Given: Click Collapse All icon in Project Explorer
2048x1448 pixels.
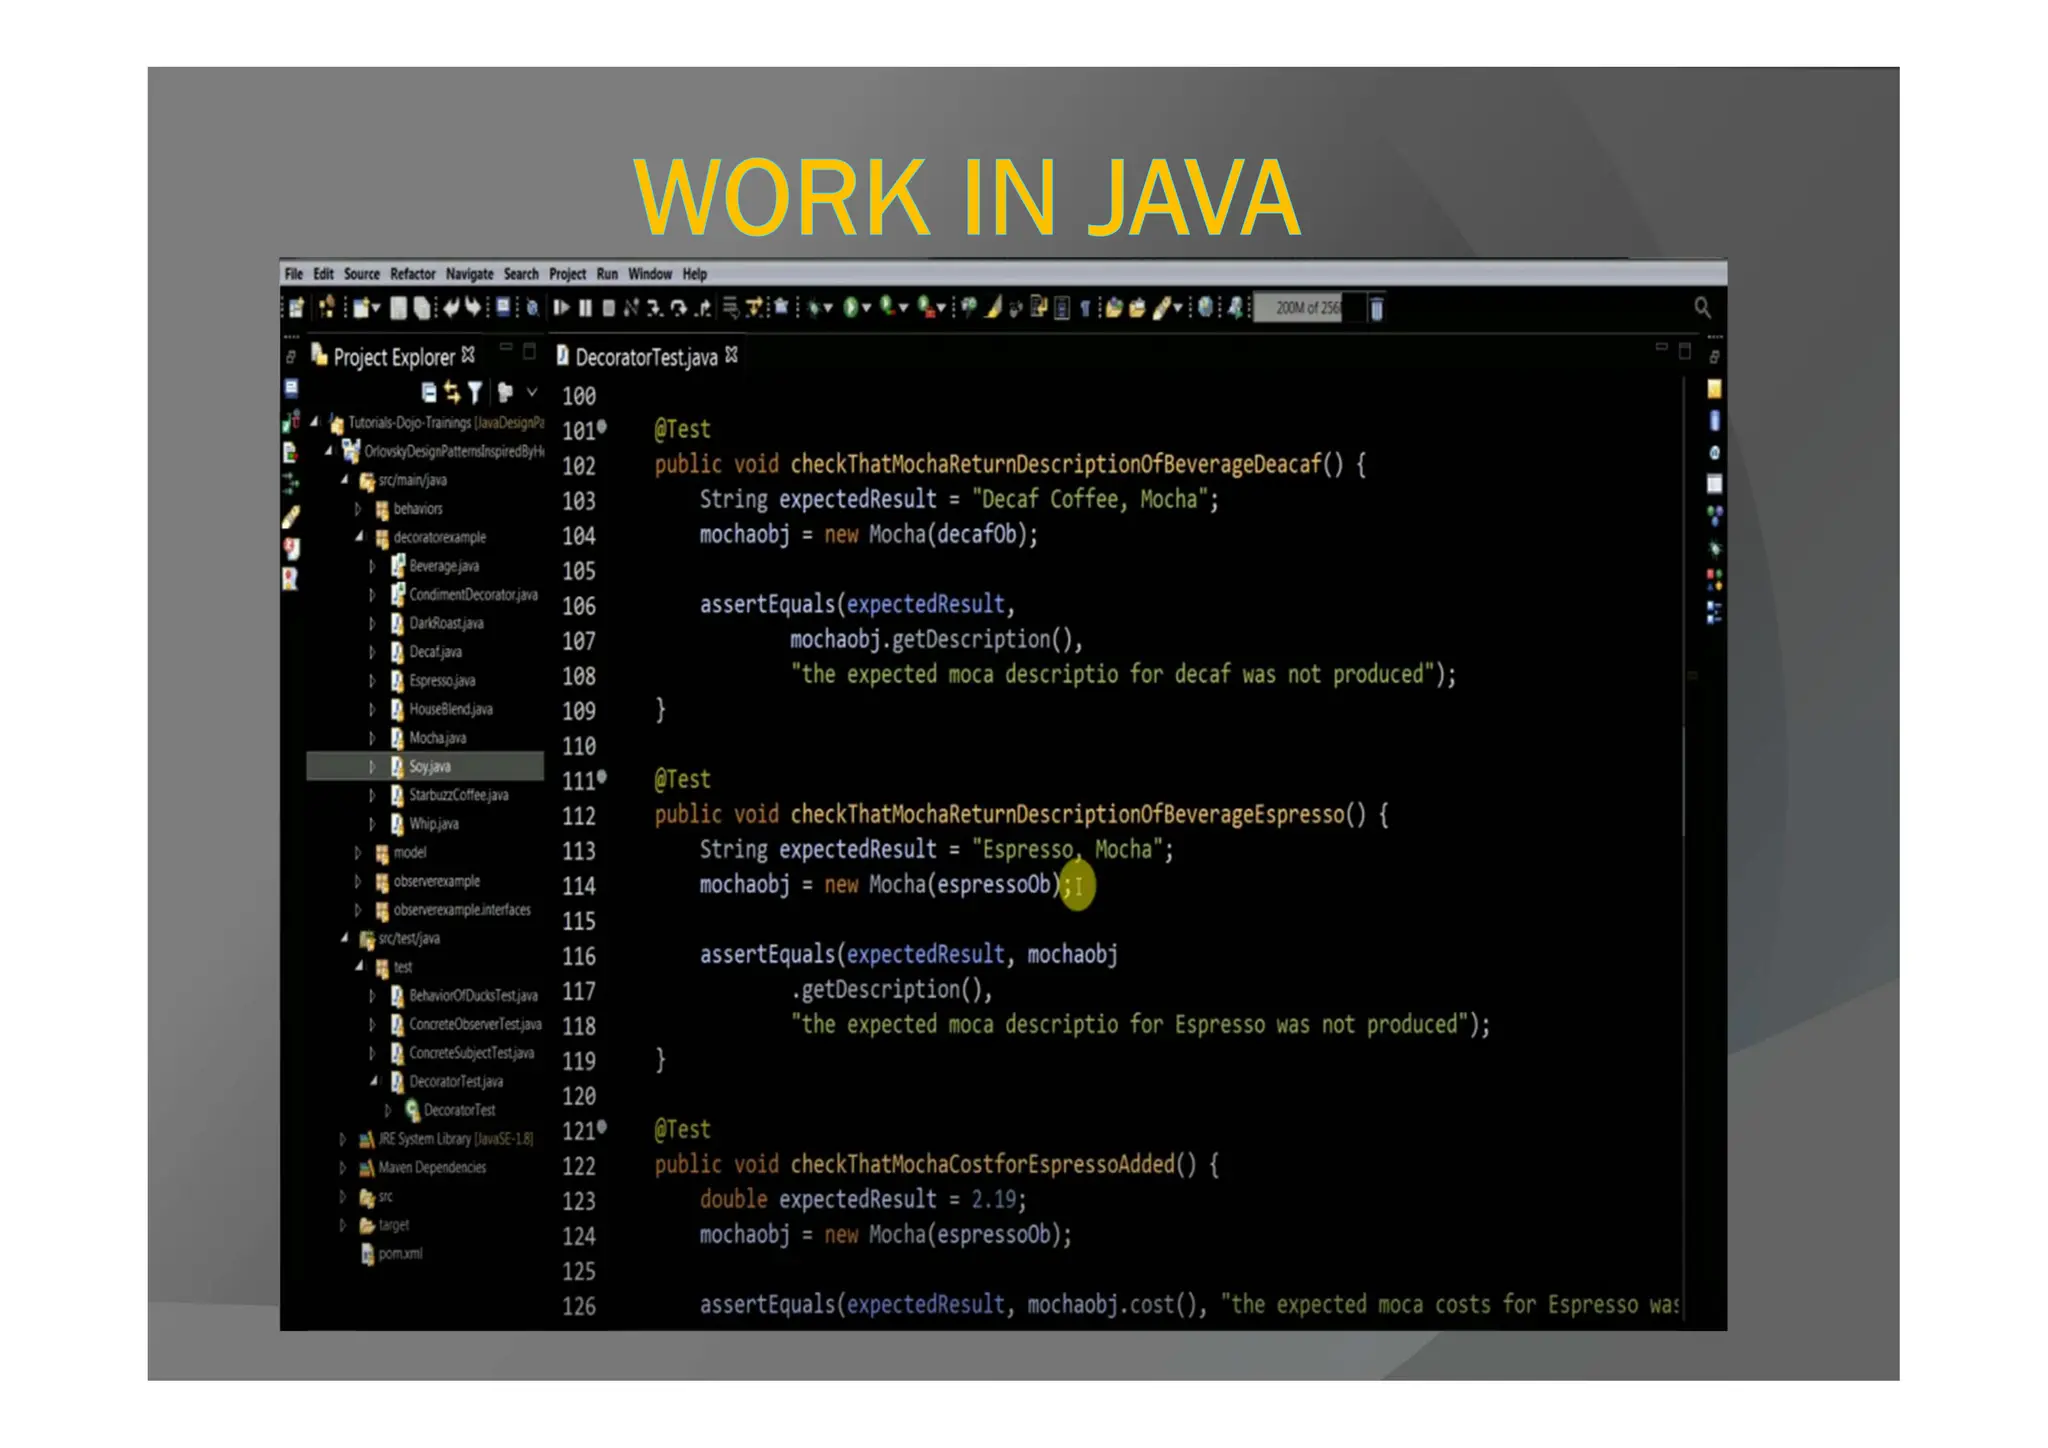Looking at the screenshot, I should coord(428,392).
